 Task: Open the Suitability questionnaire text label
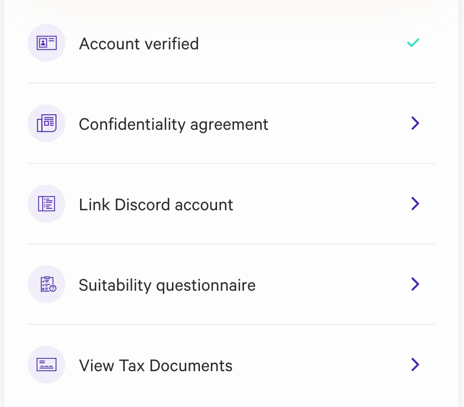167,286
